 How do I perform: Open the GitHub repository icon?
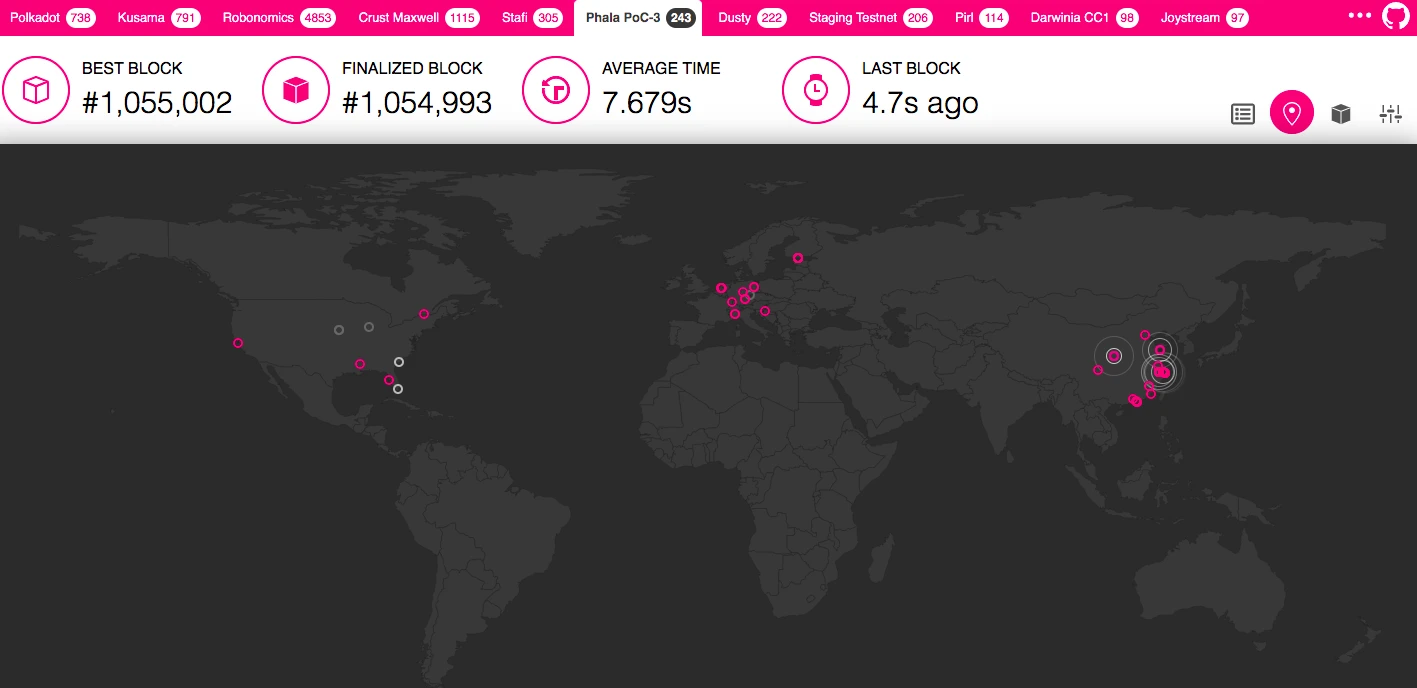tap(1395, 16)
